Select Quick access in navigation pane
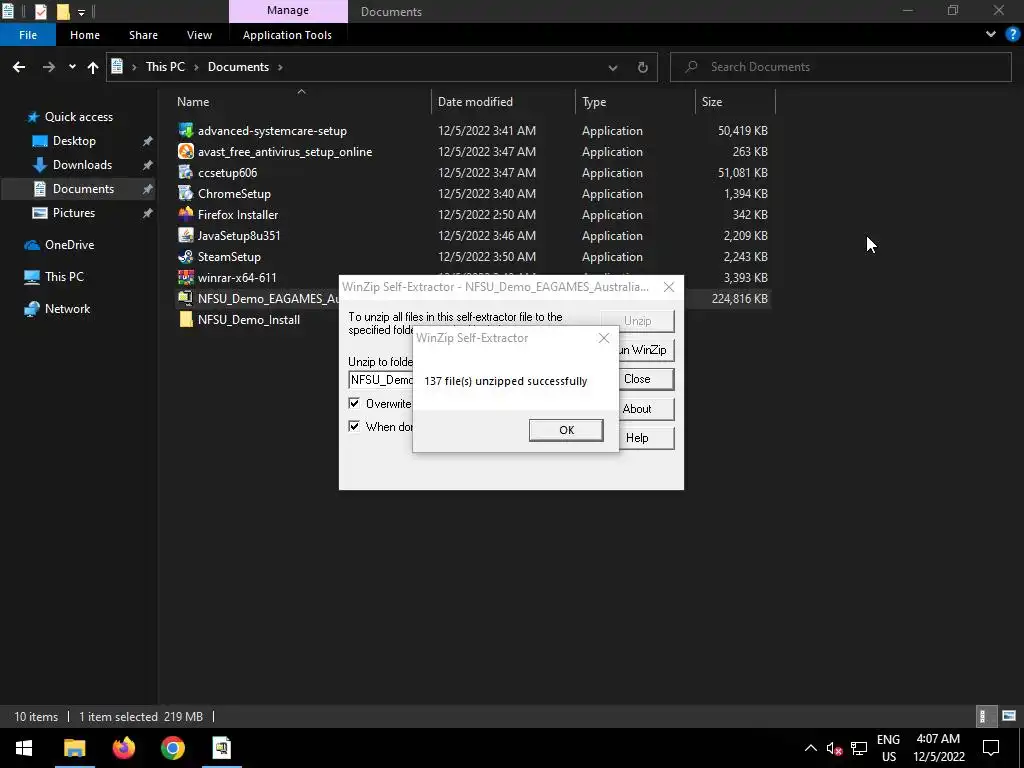Image resolution: width=1024 pixels, height=768 pixels. click(79, 117)
